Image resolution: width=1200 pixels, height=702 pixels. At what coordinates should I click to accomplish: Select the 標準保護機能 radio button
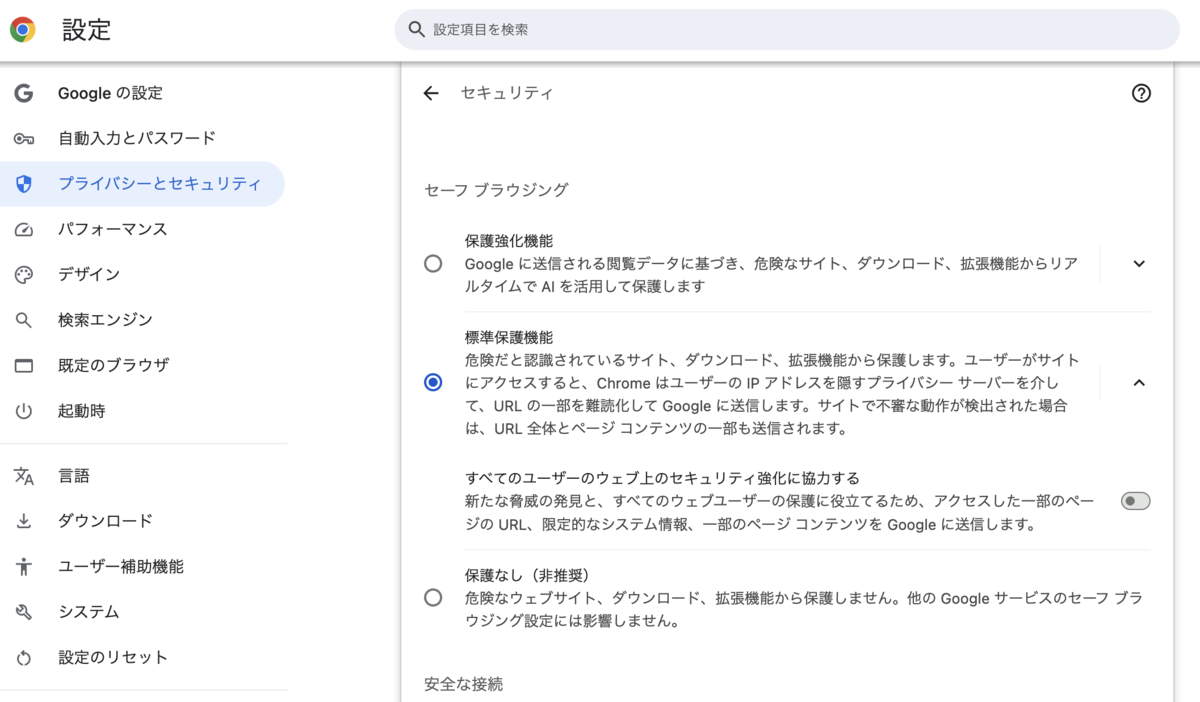(433, 382)
